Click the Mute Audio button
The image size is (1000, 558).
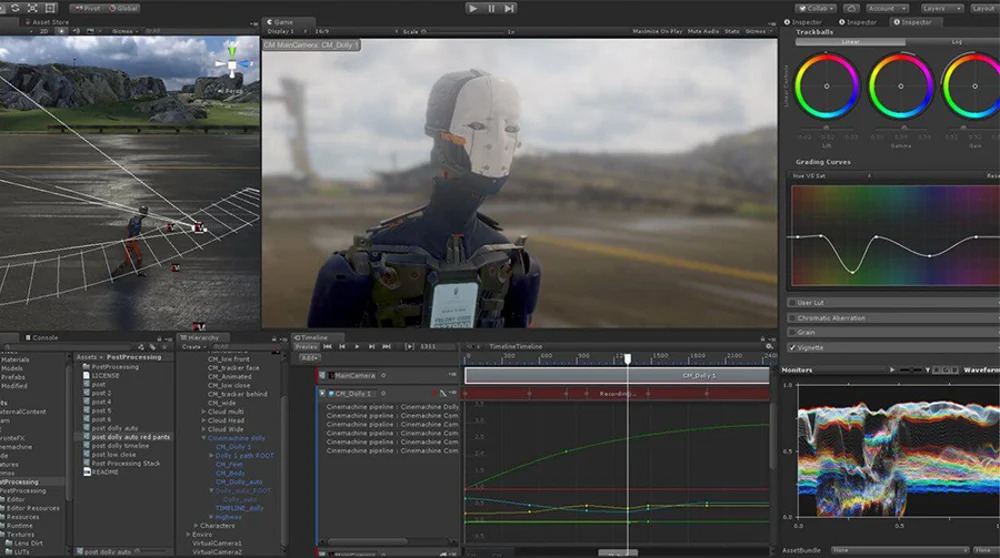(704, 31)
